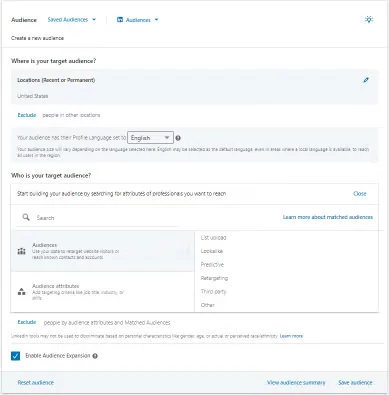Click the Audiences people-group icon
Viewport: 389px width, 395px height.
tap(21, 251)
